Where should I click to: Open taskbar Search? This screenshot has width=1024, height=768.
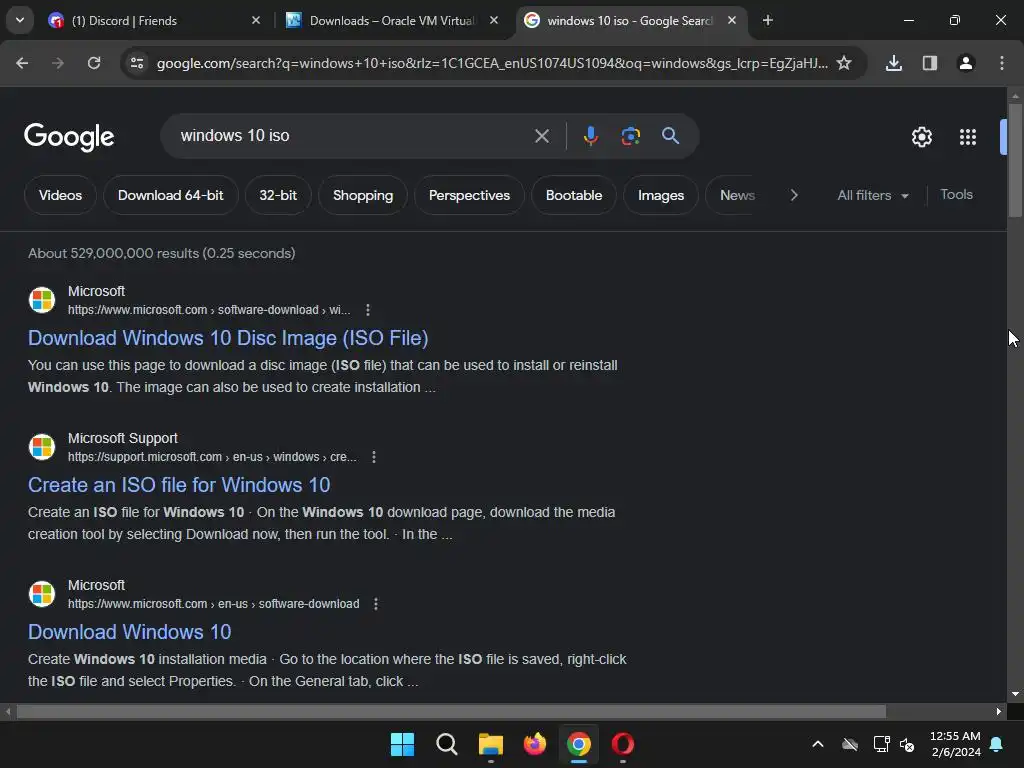[x=447, y=744]
